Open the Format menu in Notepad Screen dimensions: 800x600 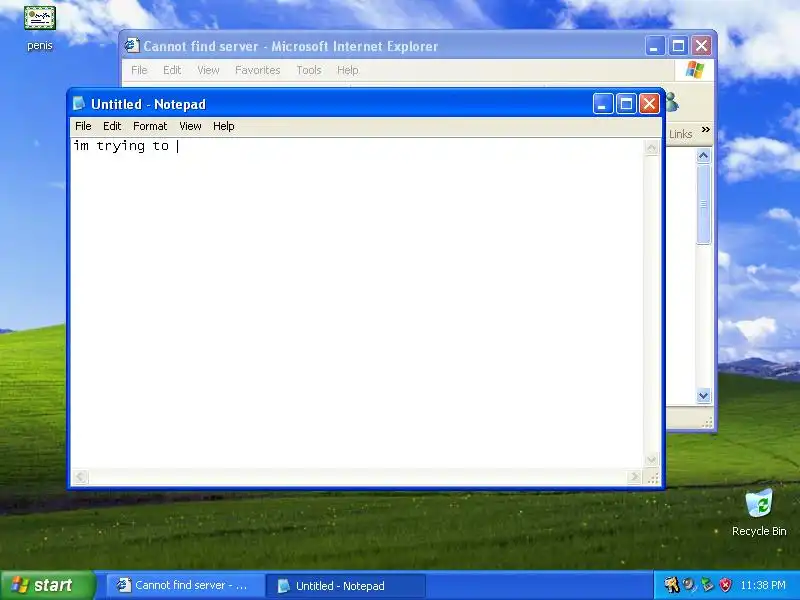[150, 126]
